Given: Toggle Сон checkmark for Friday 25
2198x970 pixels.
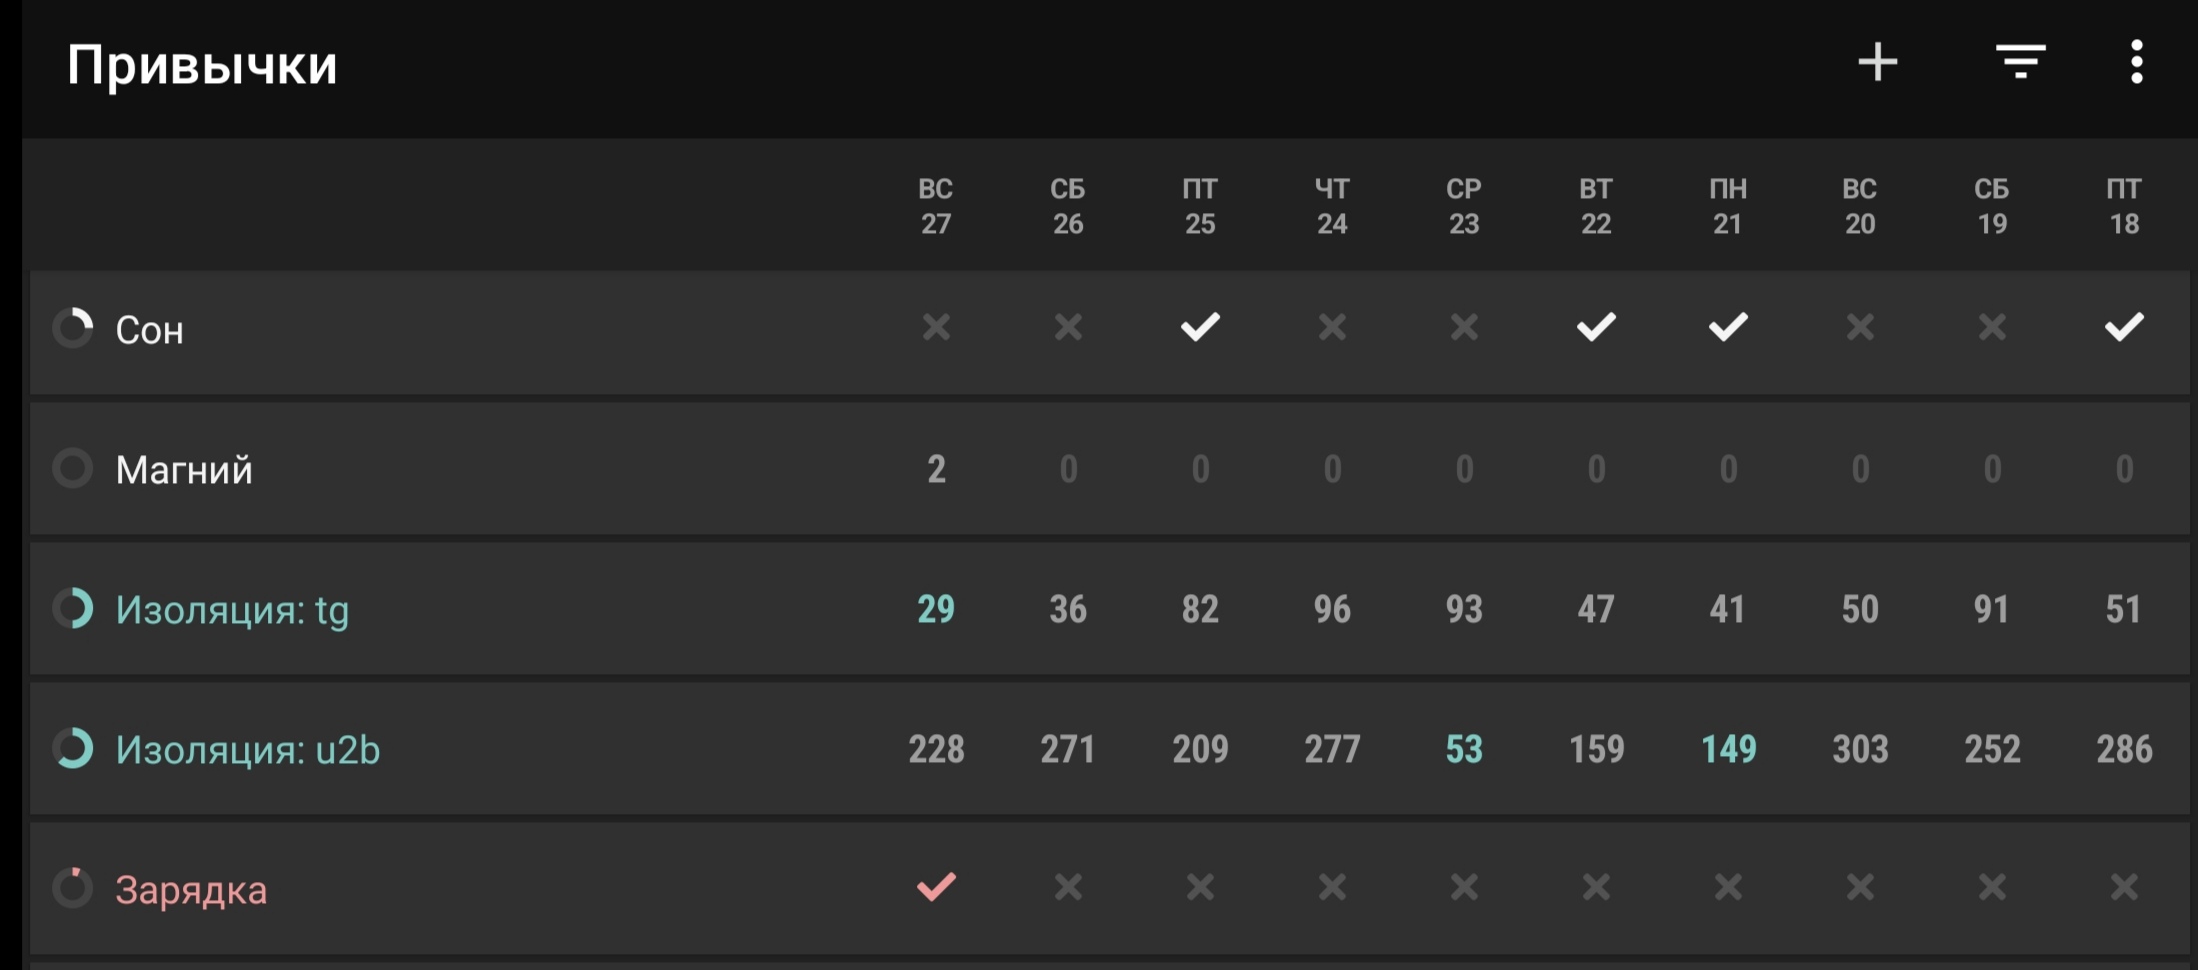Looking at the screenshot, I should coord(1200,327).
